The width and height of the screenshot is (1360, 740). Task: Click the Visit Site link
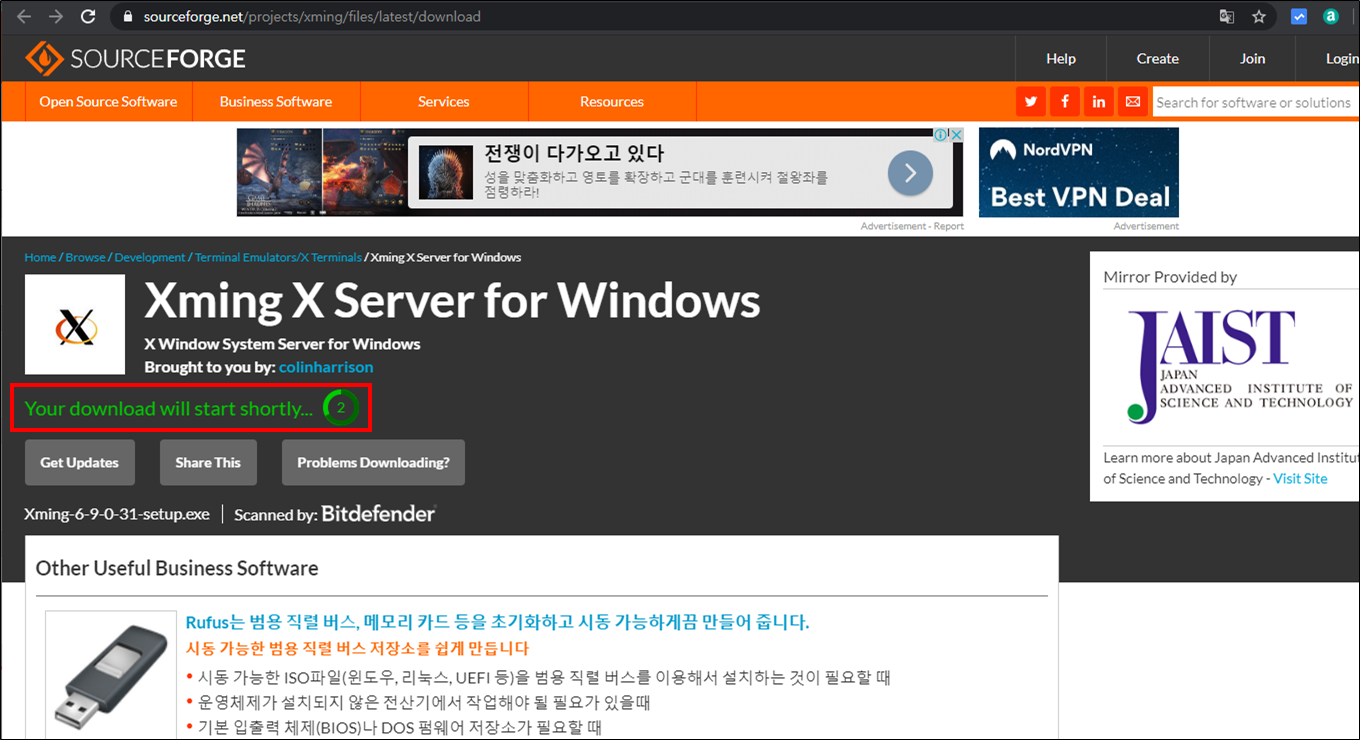tap(1300, 479)
